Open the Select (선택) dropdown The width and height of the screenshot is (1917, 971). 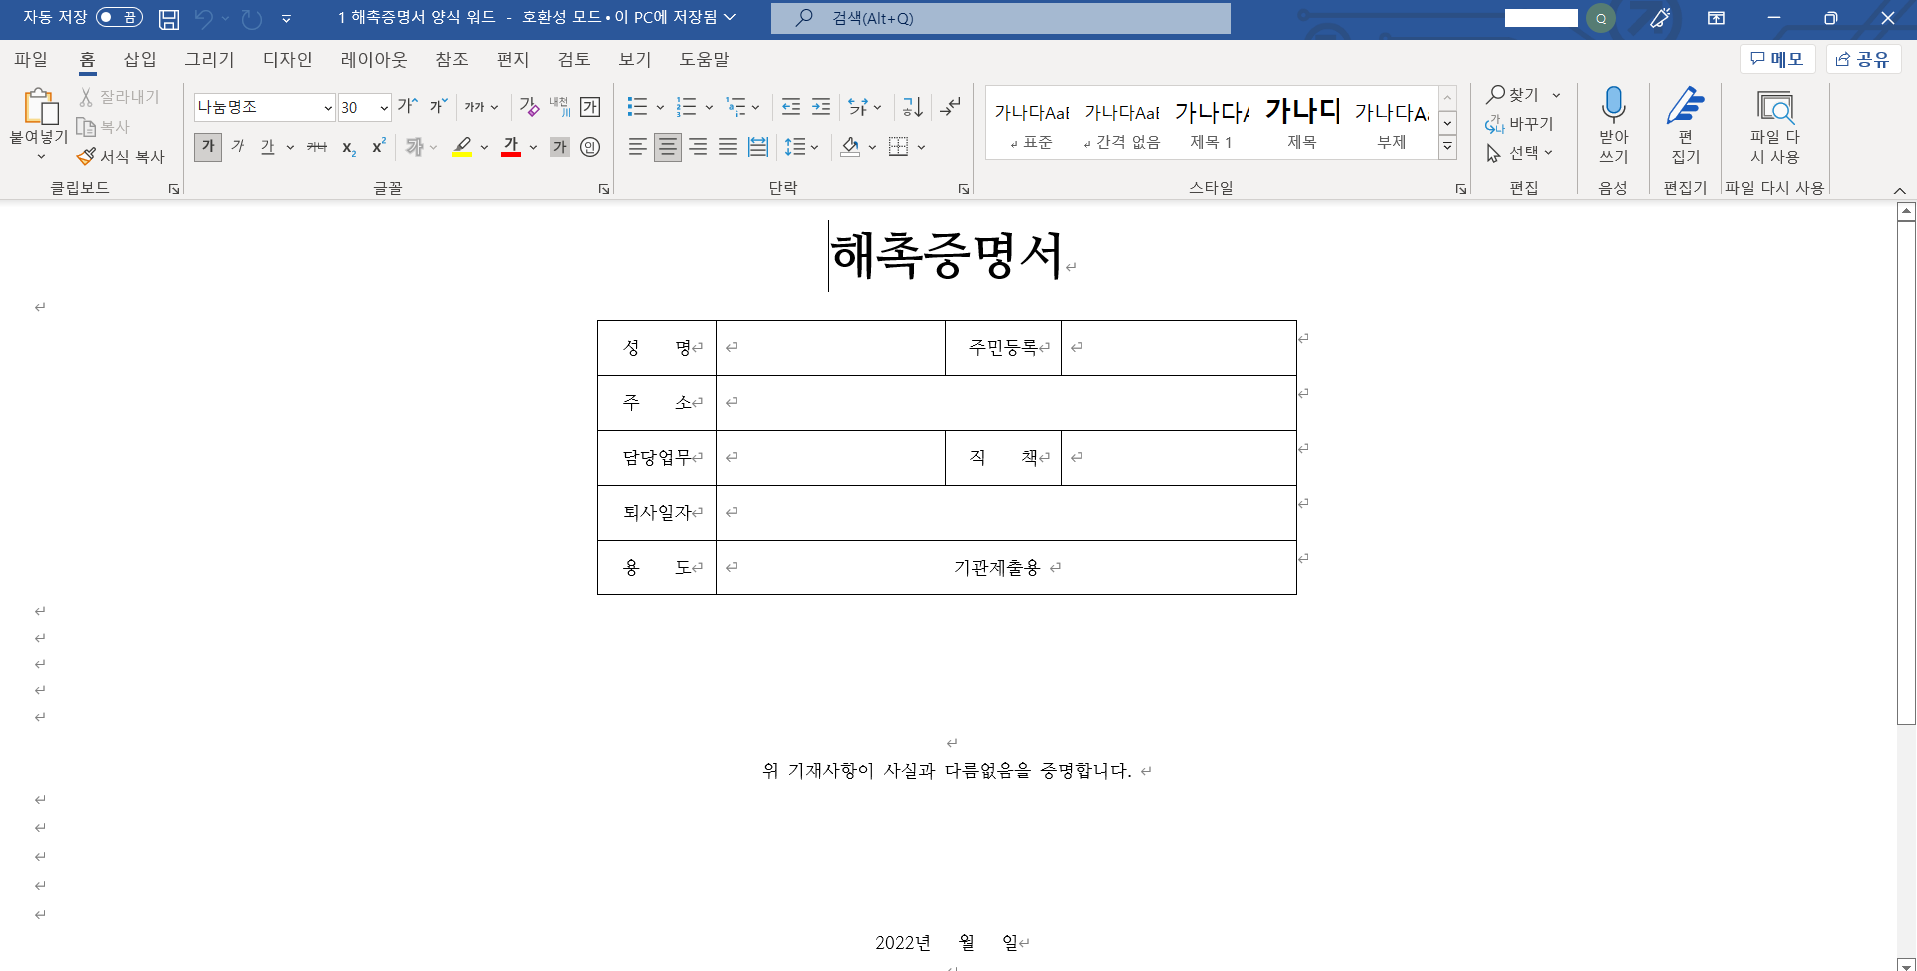click(x=1519, y=153)
